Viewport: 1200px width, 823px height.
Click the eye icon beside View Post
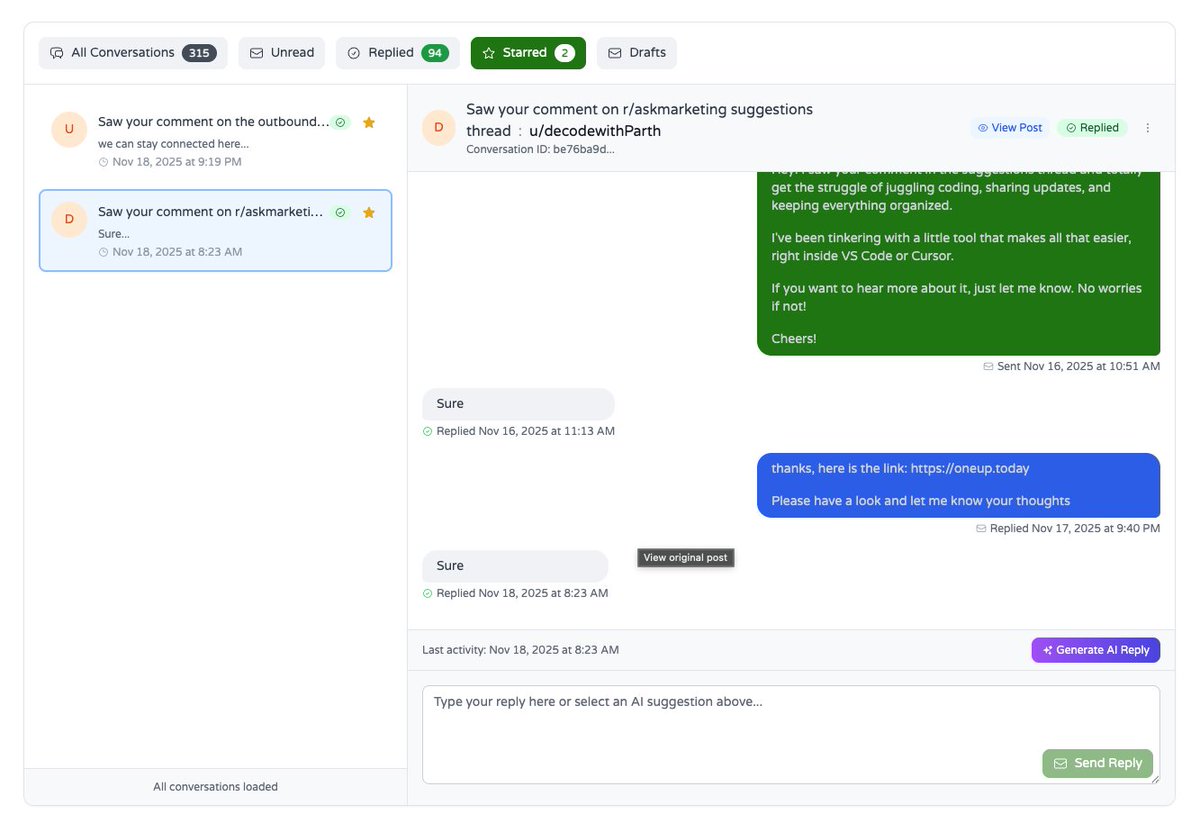tap(983, 128)
